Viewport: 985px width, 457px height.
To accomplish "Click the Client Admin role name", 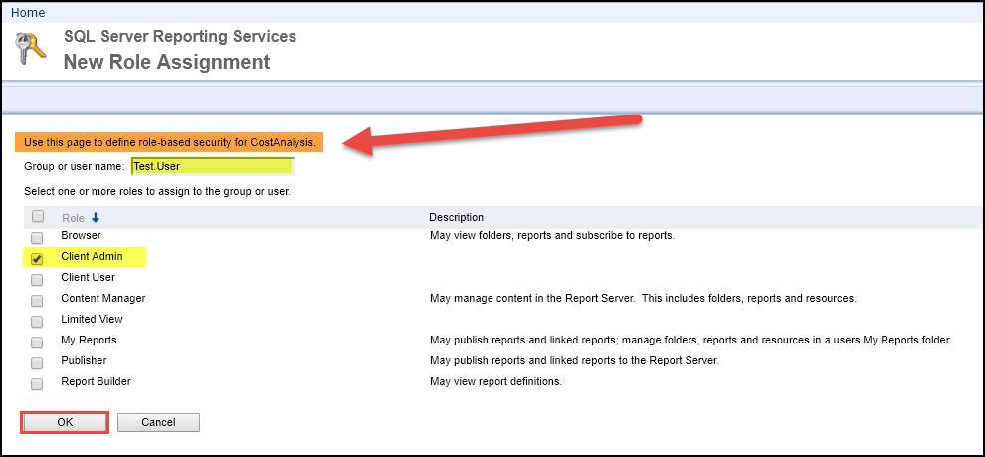I will tap(92, 256).
